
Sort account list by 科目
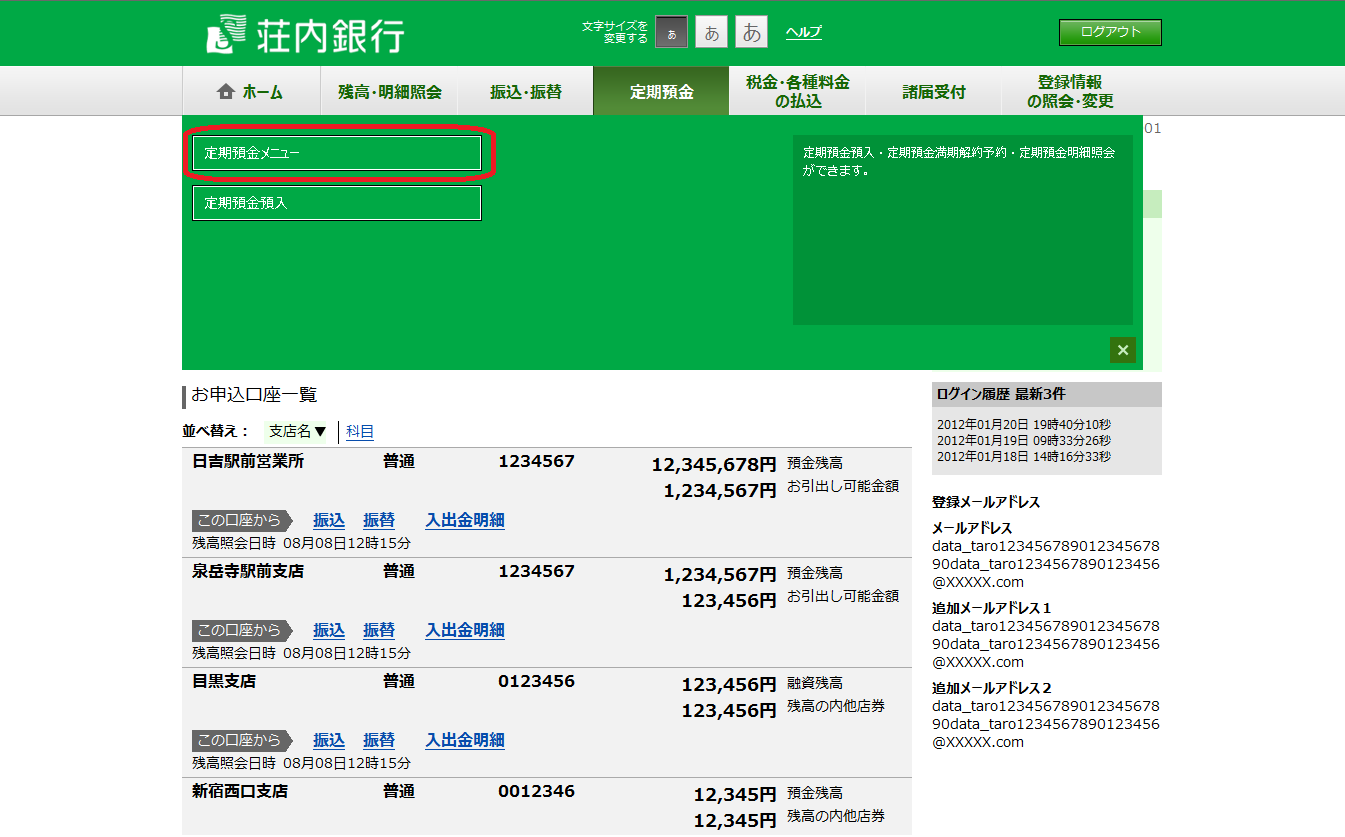coord(360,432)
